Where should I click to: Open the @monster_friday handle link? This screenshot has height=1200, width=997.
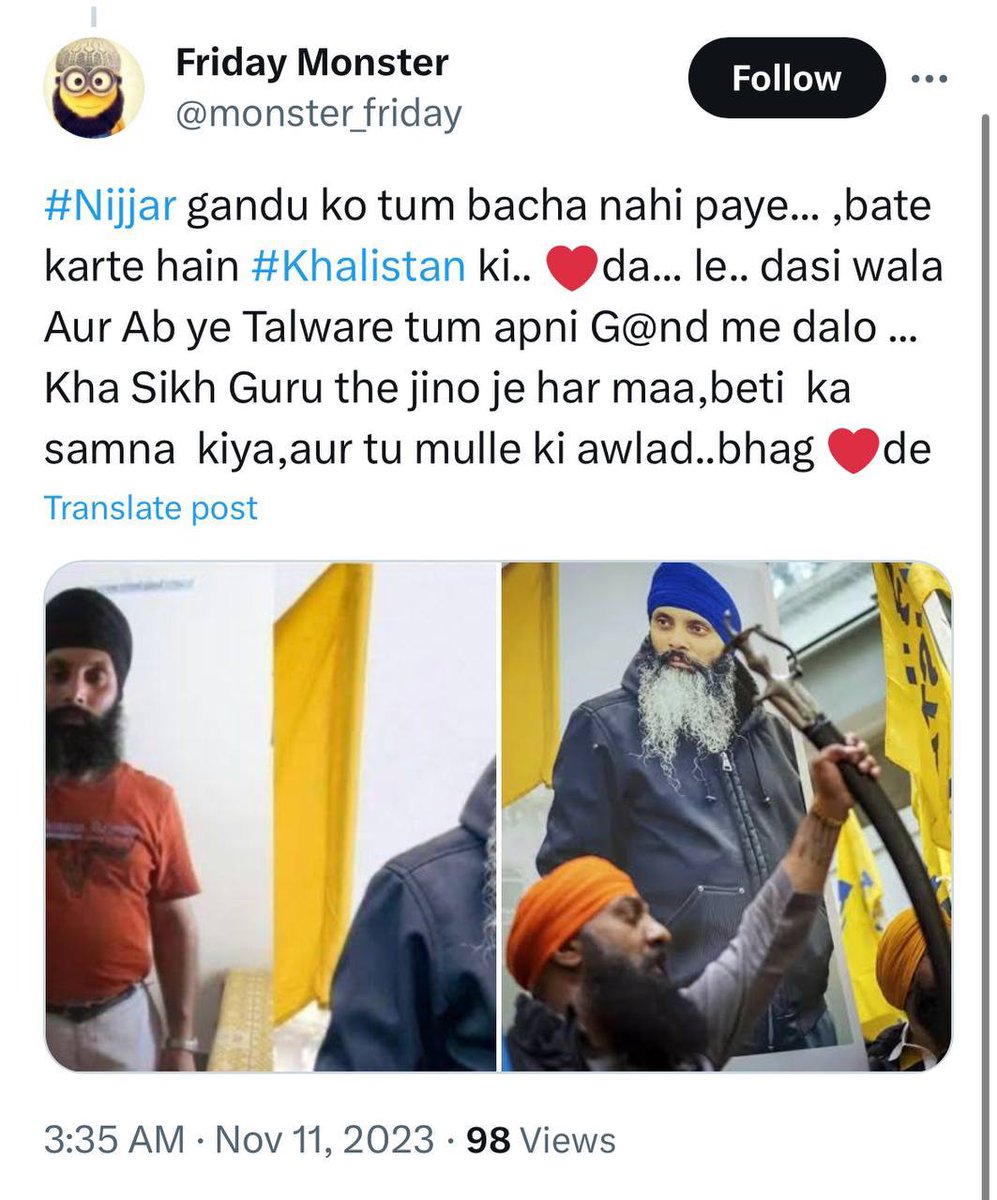coord(319,114)
